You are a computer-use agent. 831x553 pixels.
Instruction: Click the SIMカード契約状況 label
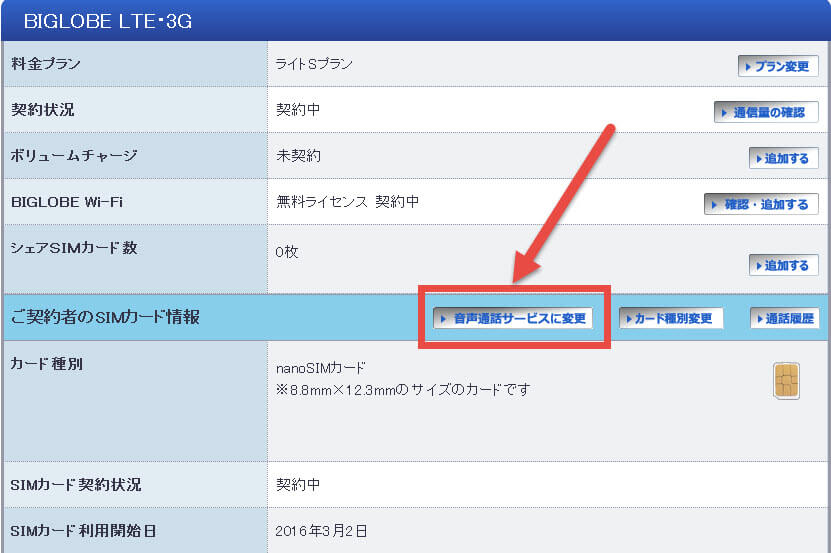(x=76, y=485)
